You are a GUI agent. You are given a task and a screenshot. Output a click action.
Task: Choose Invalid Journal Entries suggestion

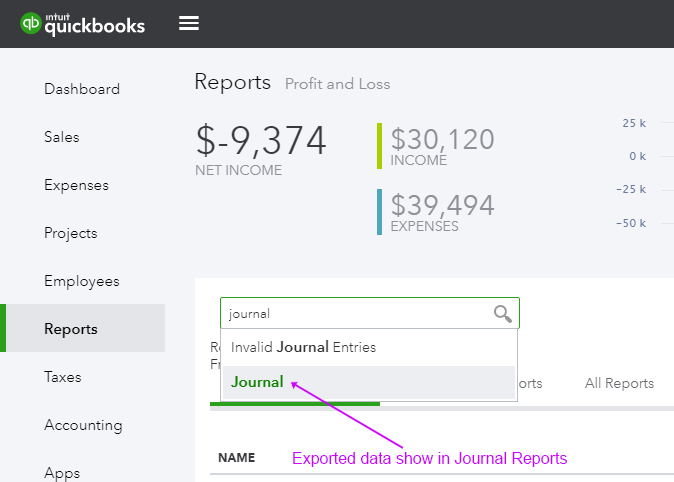(369, 347)
